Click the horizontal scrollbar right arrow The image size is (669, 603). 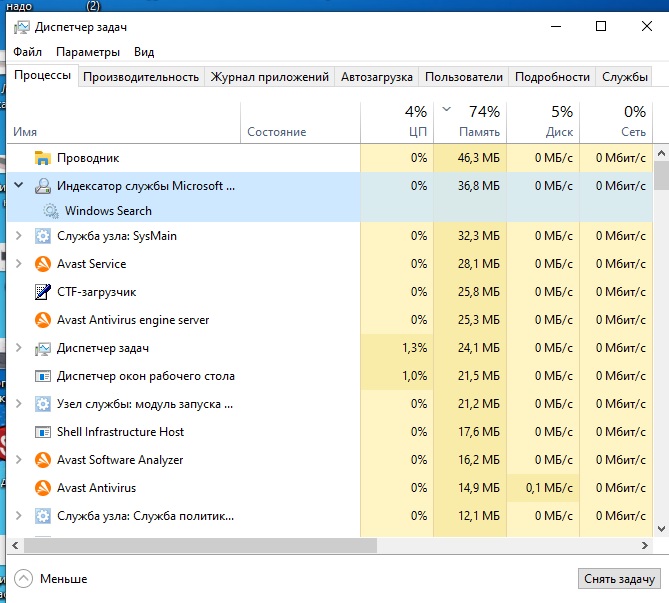point(645,545)
